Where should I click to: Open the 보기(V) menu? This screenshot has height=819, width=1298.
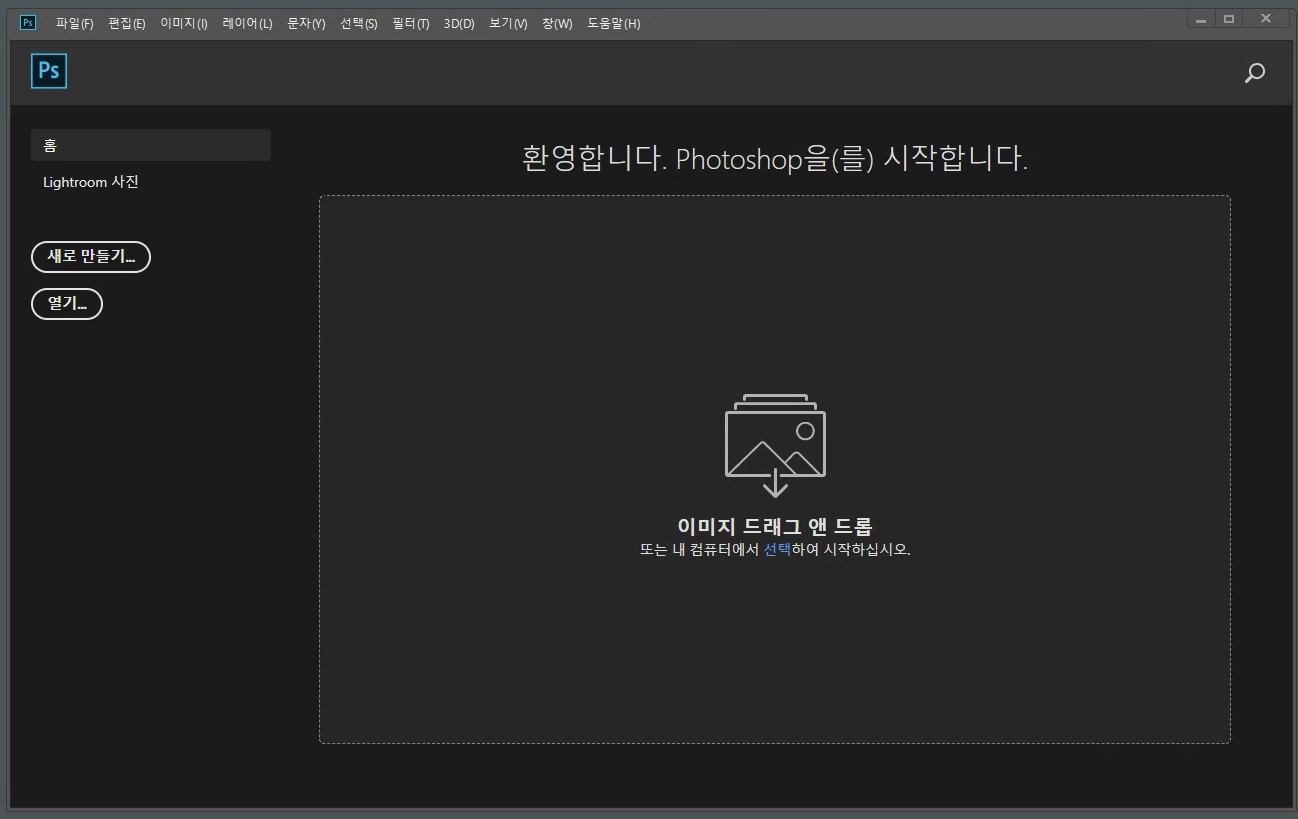(508, 23)
